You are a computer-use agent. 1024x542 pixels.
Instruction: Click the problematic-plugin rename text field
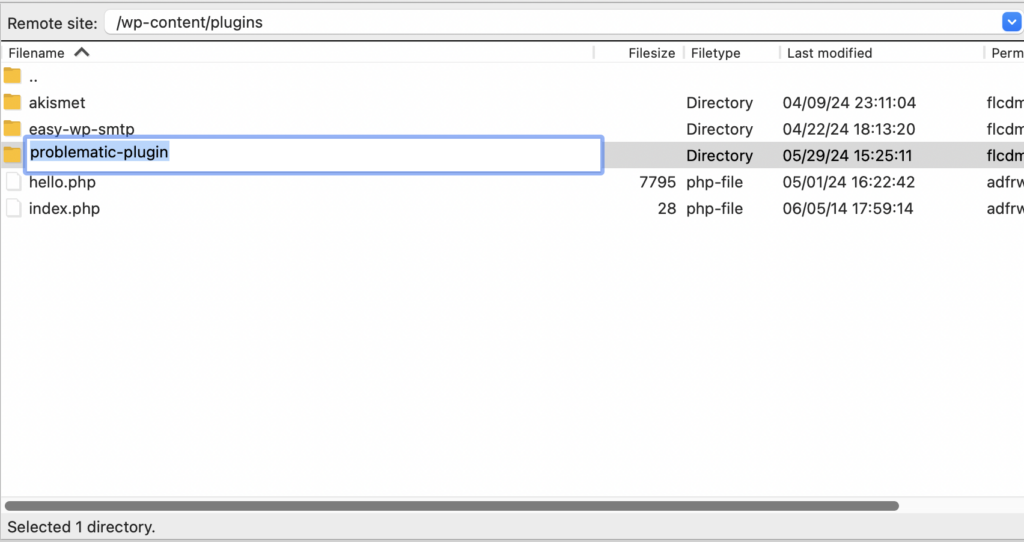[x=313, y=155]
